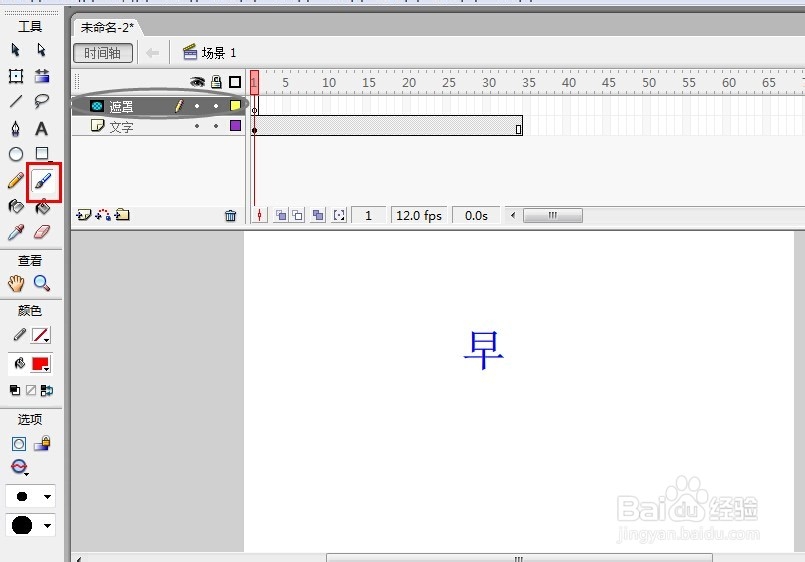
Task: Select the Text tool
Action: 42,128
